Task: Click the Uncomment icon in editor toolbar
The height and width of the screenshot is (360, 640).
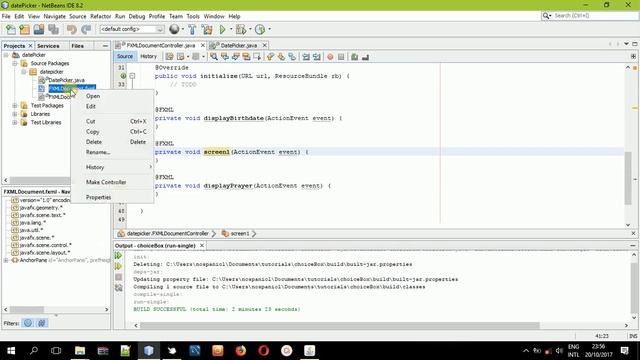Action: (365, 57)
